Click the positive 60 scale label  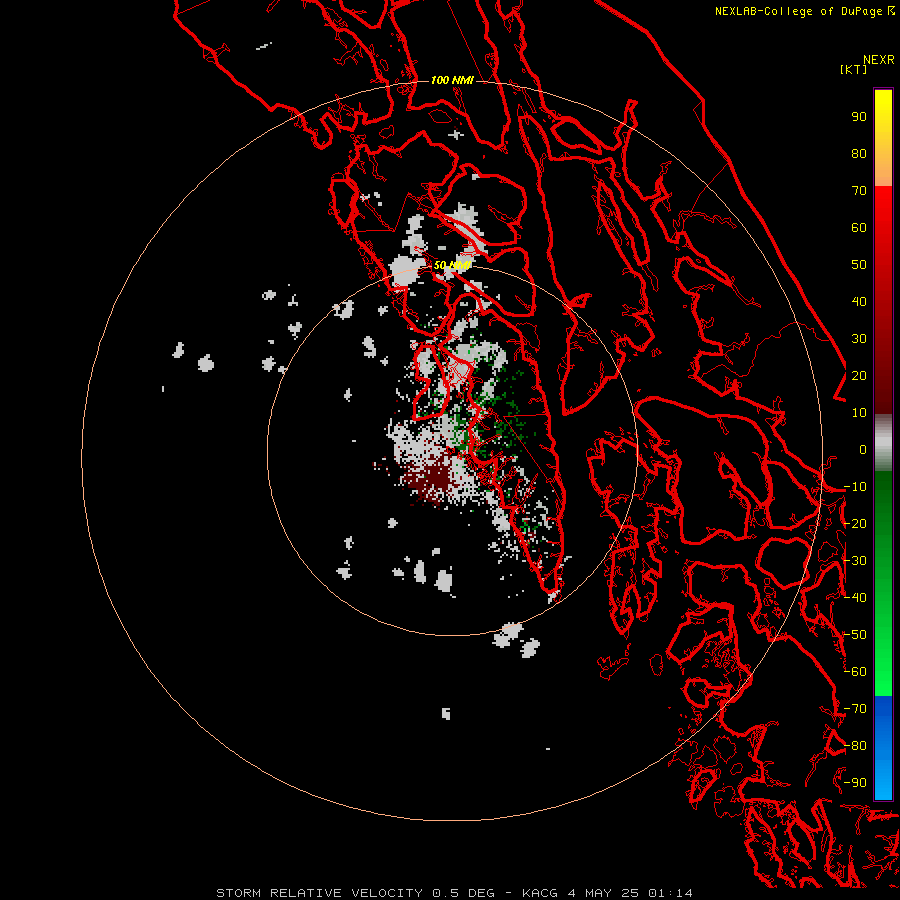coord(859,228)
